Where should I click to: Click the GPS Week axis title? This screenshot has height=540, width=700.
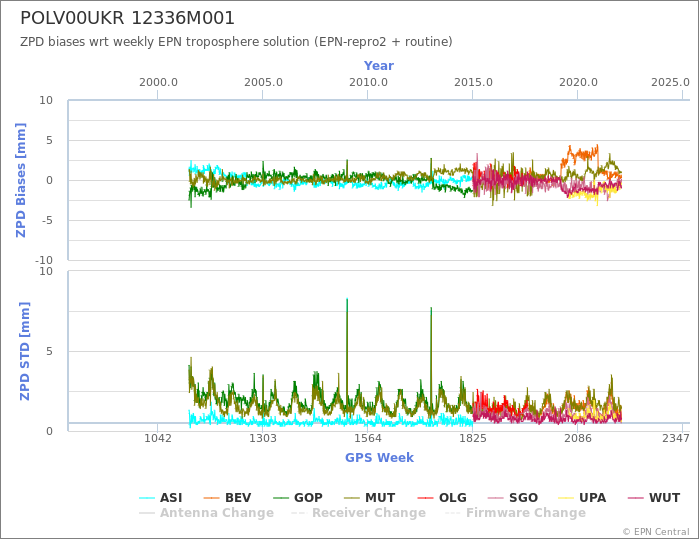pyautogui.click(x=379, y=457)
